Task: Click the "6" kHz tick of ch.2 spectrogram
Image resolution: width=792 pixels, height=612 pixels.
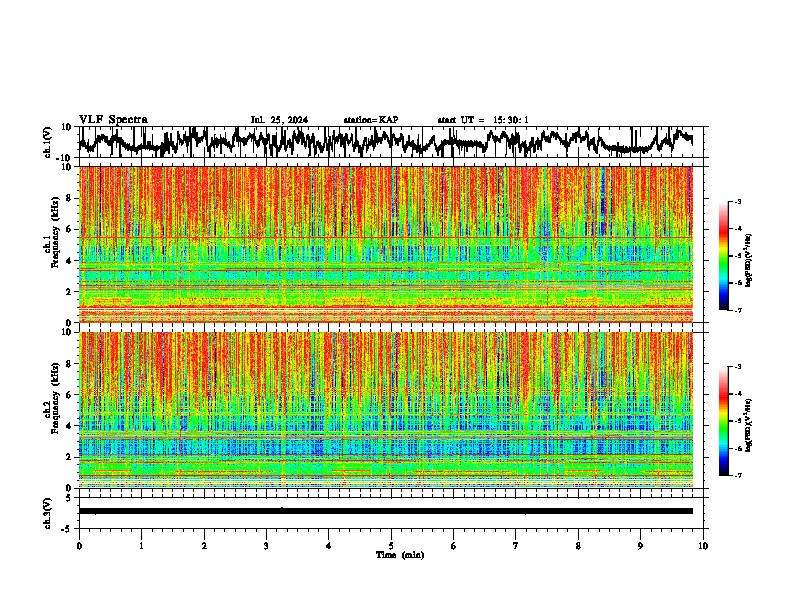Action: point(70,395)
